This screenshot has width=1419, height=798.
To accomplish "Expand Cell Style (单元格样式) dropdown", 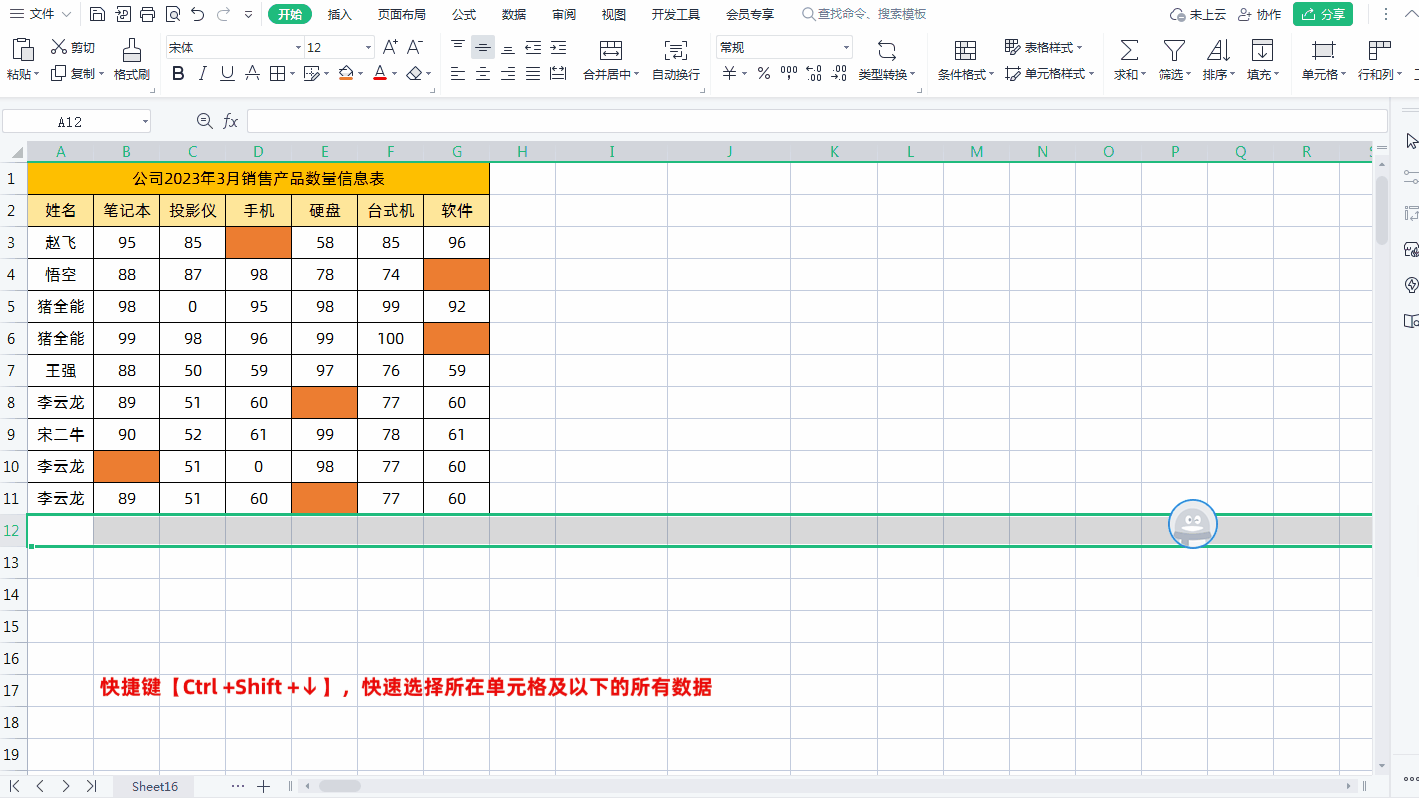I will pos(1091,74).
